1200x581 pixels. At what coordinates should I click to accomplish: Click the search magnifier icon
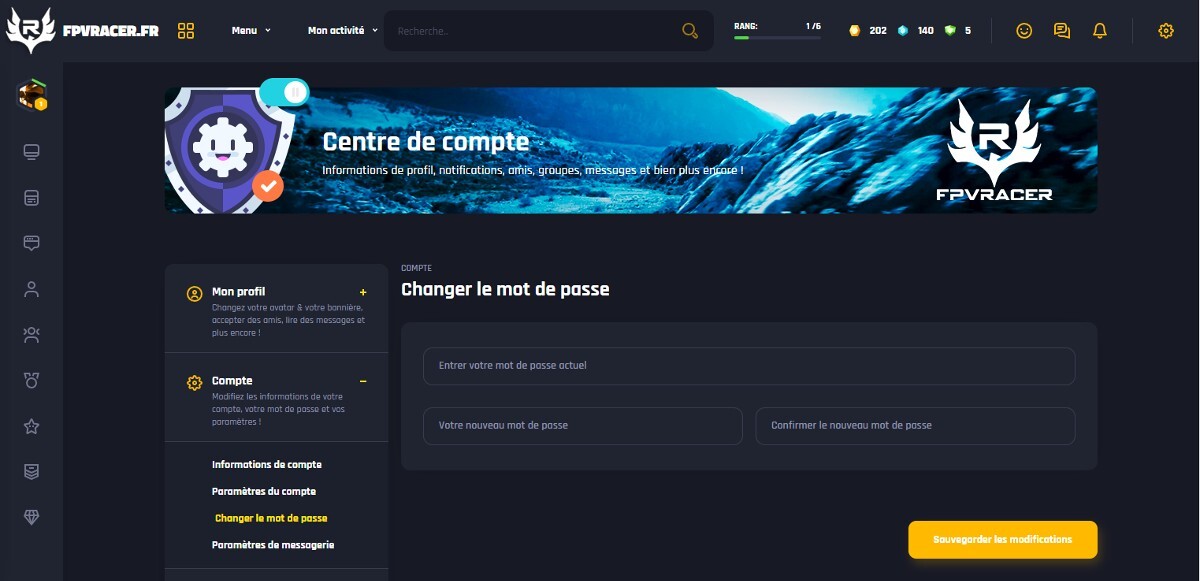pos(690,31)
